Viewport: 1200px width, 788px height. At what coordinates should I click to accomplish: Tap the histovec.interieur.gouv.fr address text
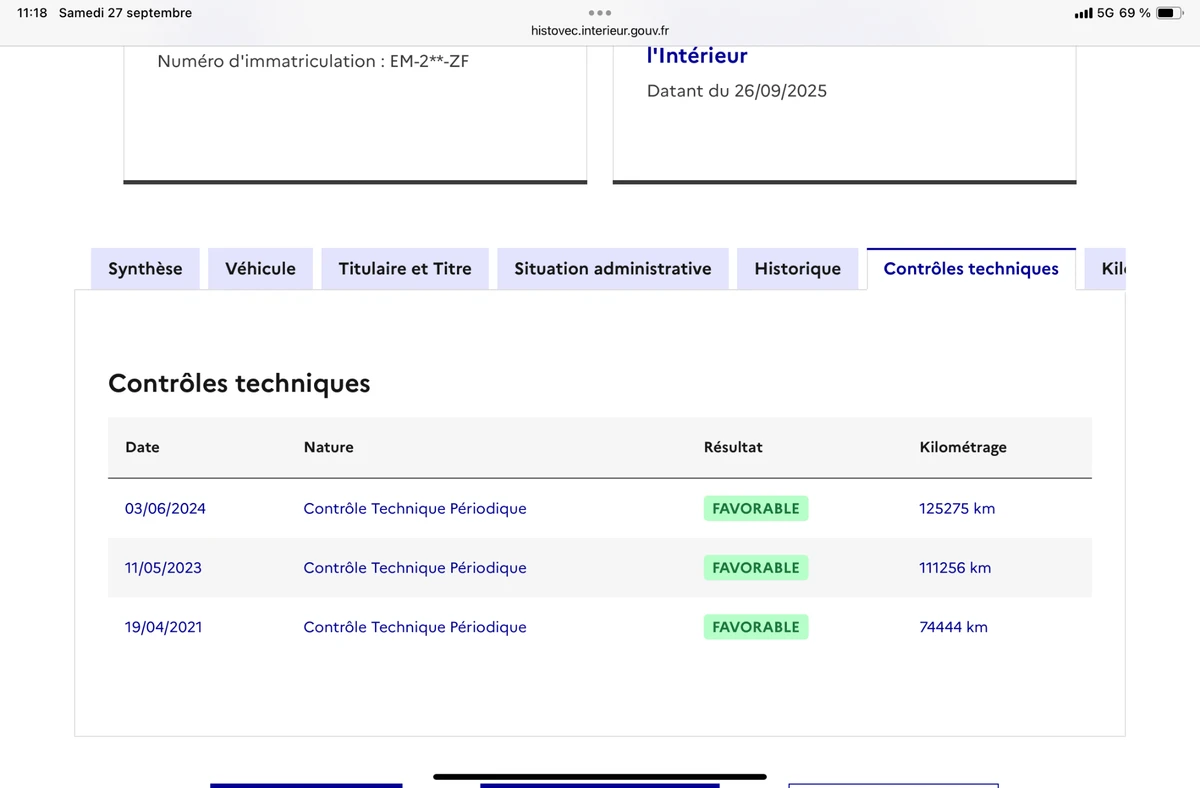coord(600,31)
